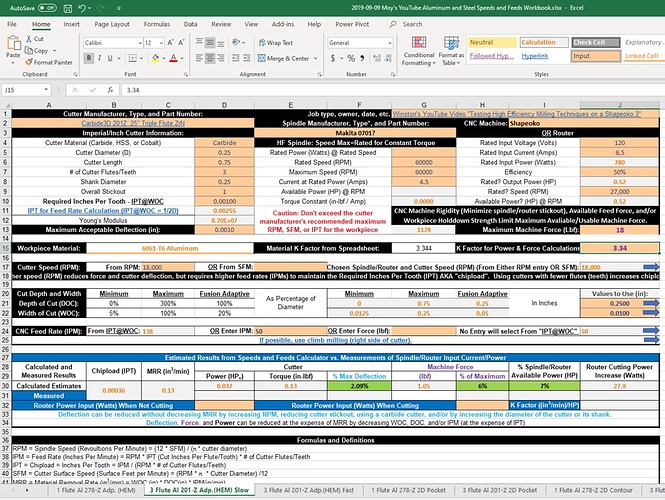
Task: Open the Calibri font name dropdown
Action: tap(140, 43)
